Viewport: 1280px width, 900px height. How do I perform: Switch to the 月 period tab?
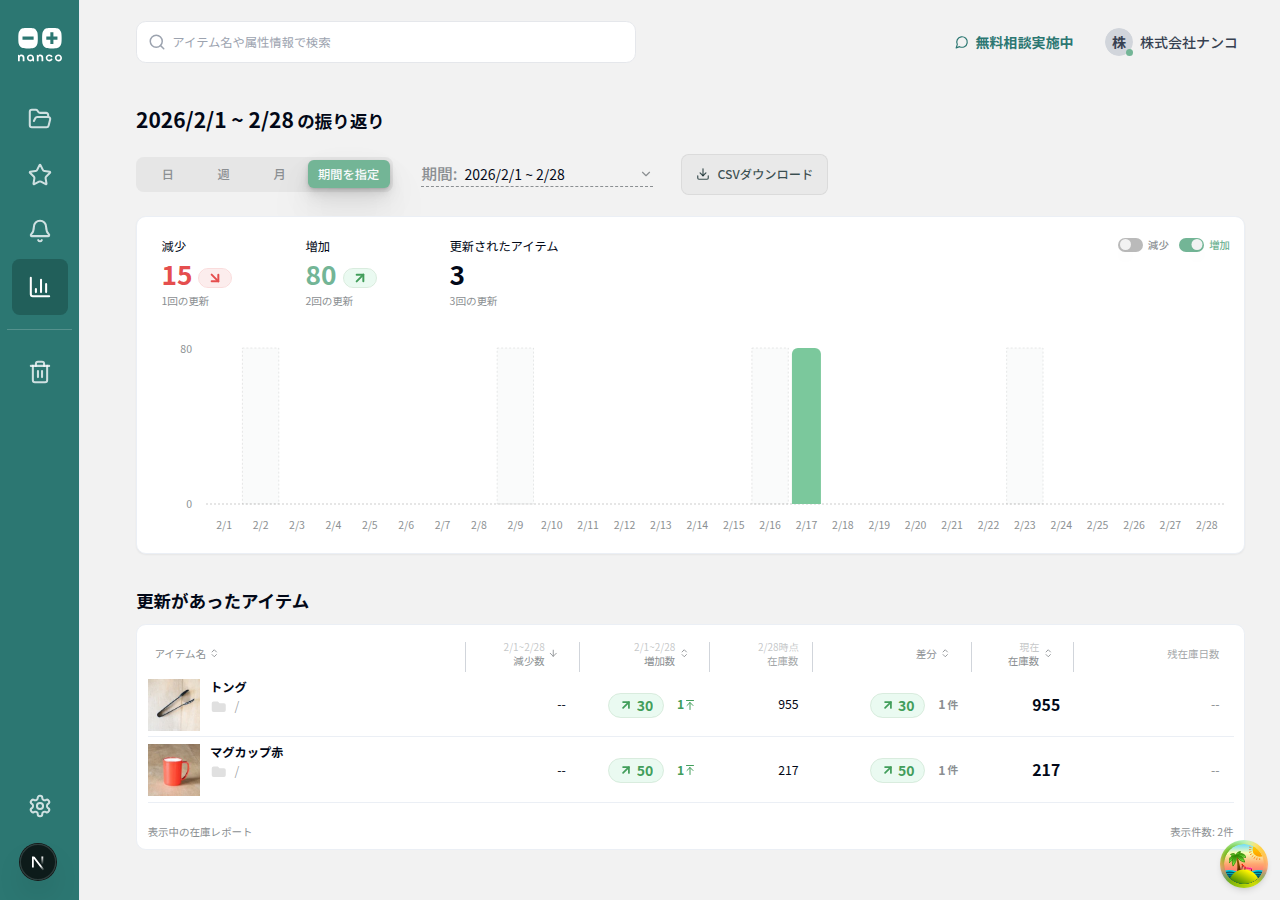pyautogui.click(x=280, y=175)
